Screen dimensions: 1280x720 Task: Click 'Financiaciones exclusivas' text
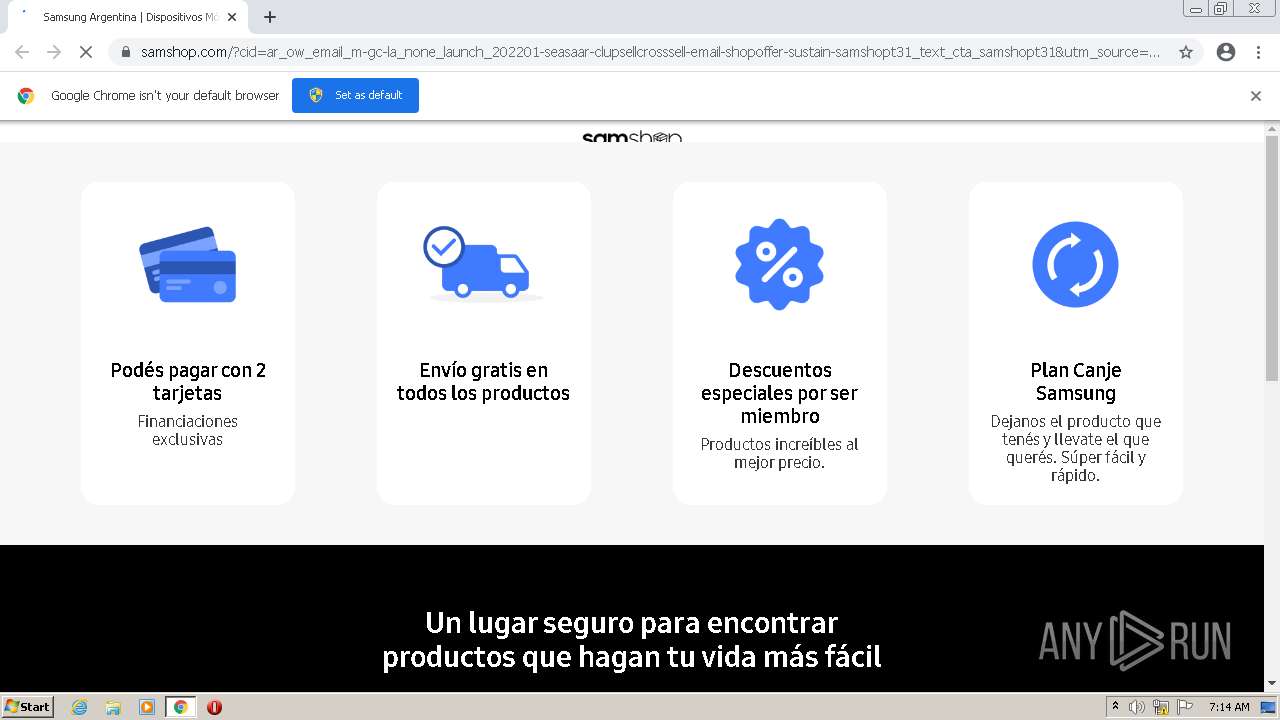click(x=188, y=430)
